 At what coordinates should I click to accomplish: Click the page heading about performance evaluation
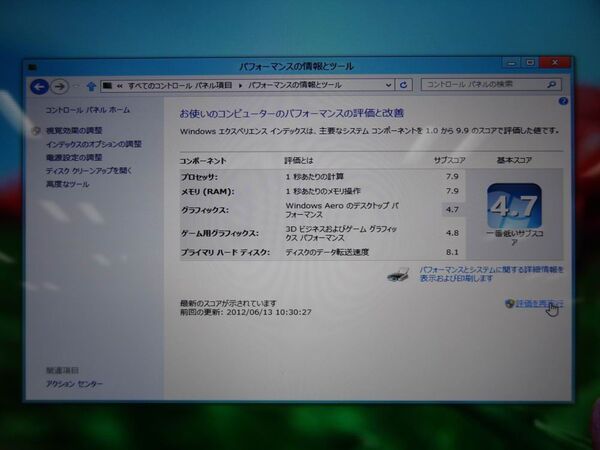(x=292, y=113)
